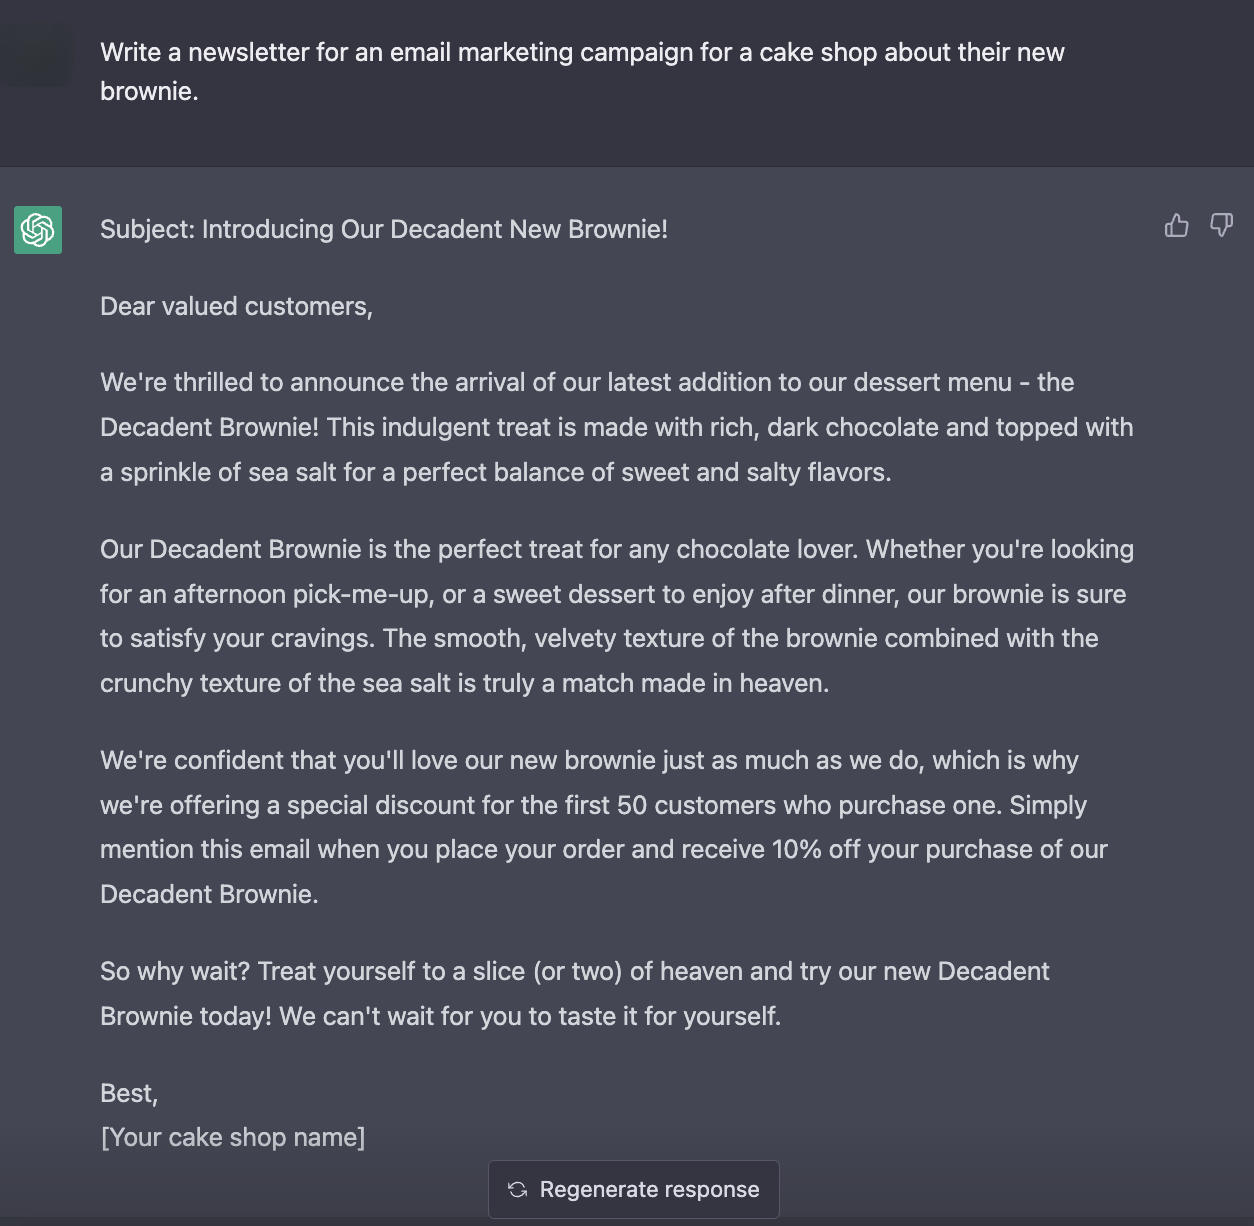Image resolution: width=1254 pixels, height=1226 pixels.
Task: Click the thumbs down icon
Action: pos(1221,226)
